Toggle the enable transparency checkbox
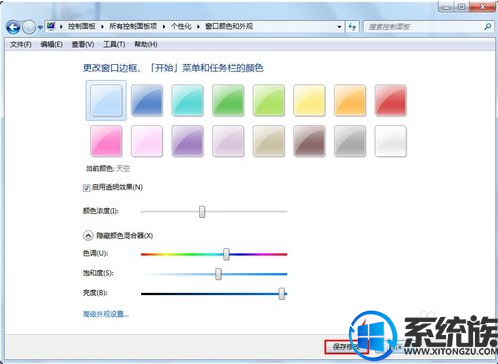Screen dimensions: 498x364 (x=87, y=188)
